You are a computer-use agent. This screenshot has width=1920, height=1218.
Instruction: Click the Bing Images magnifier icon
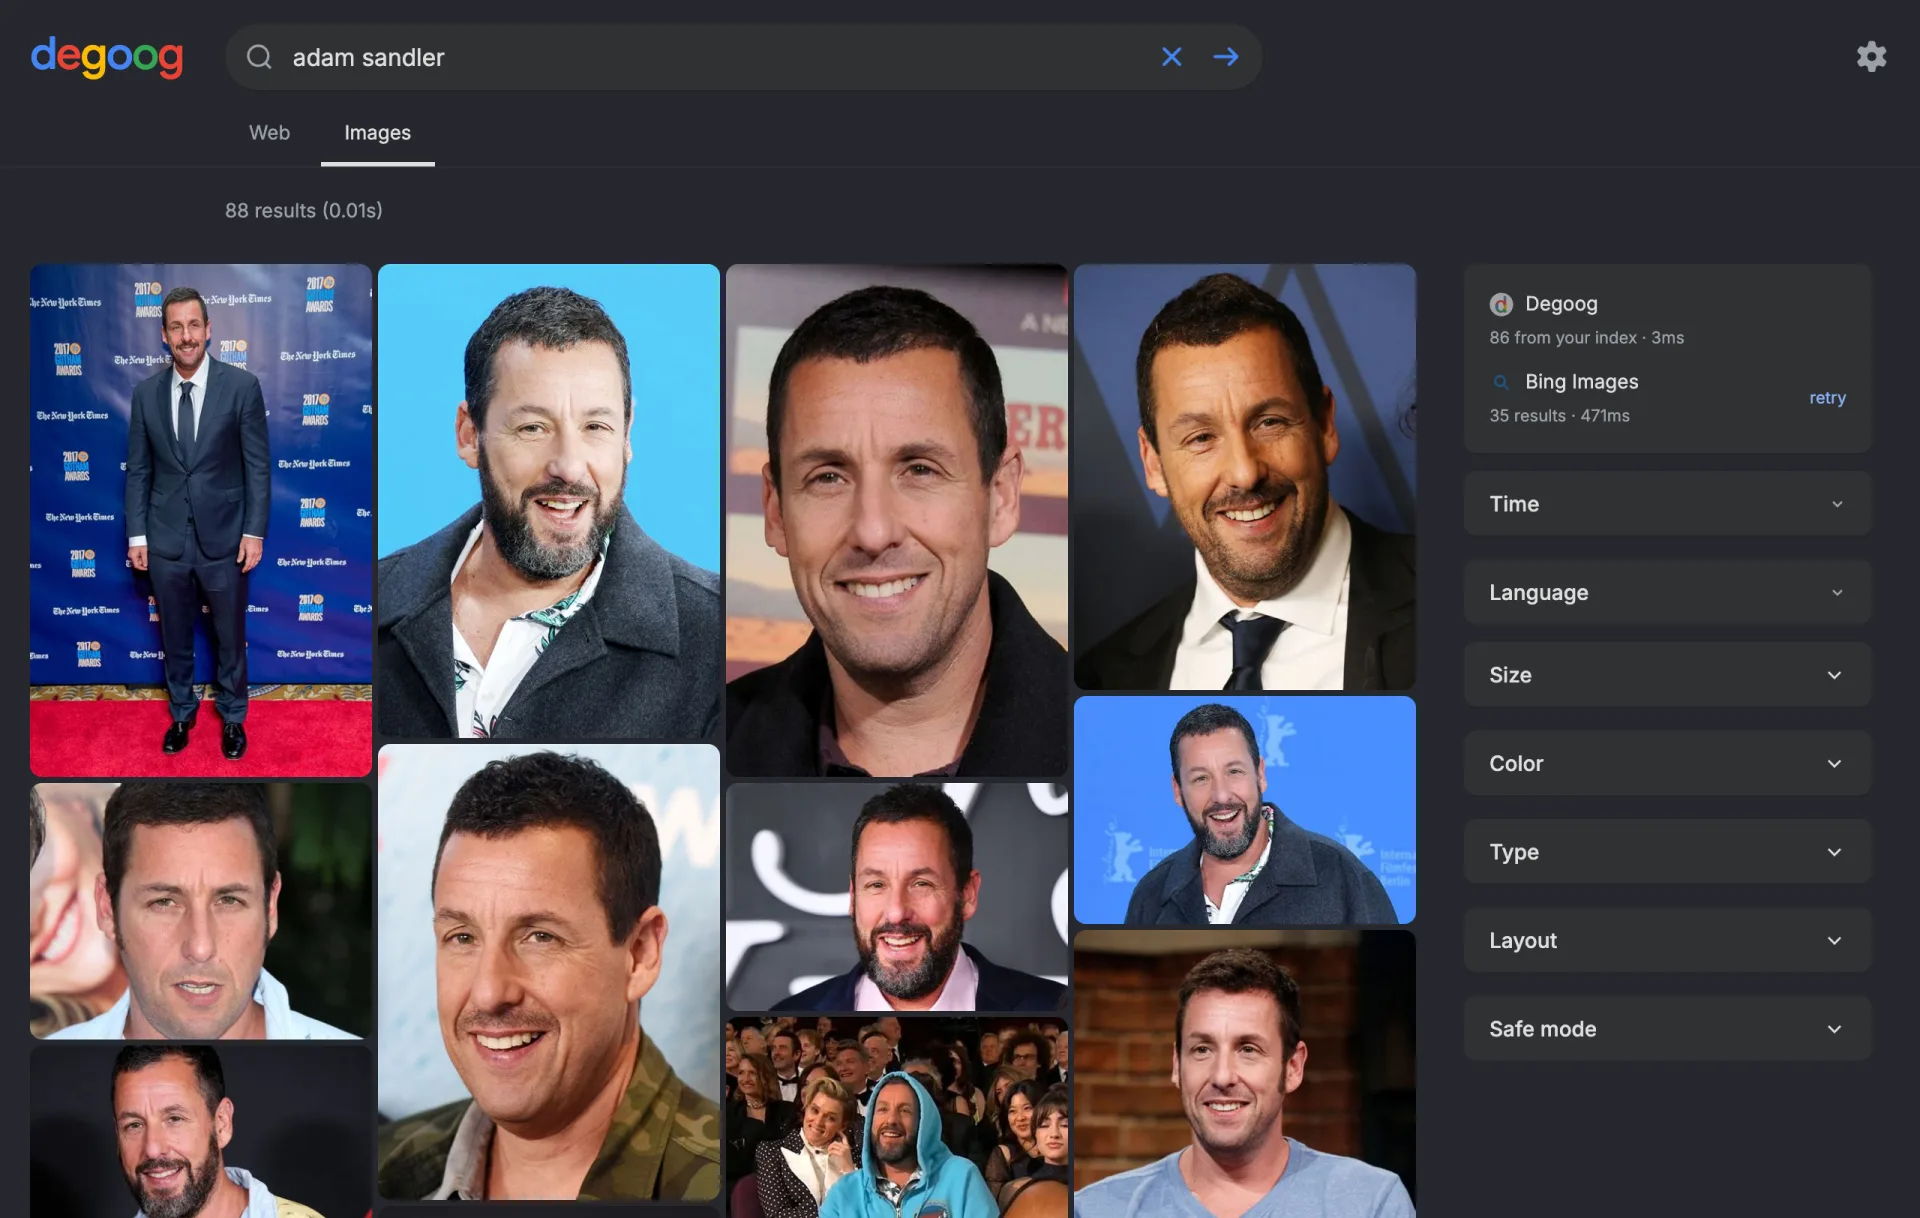tap(1501, 382)
